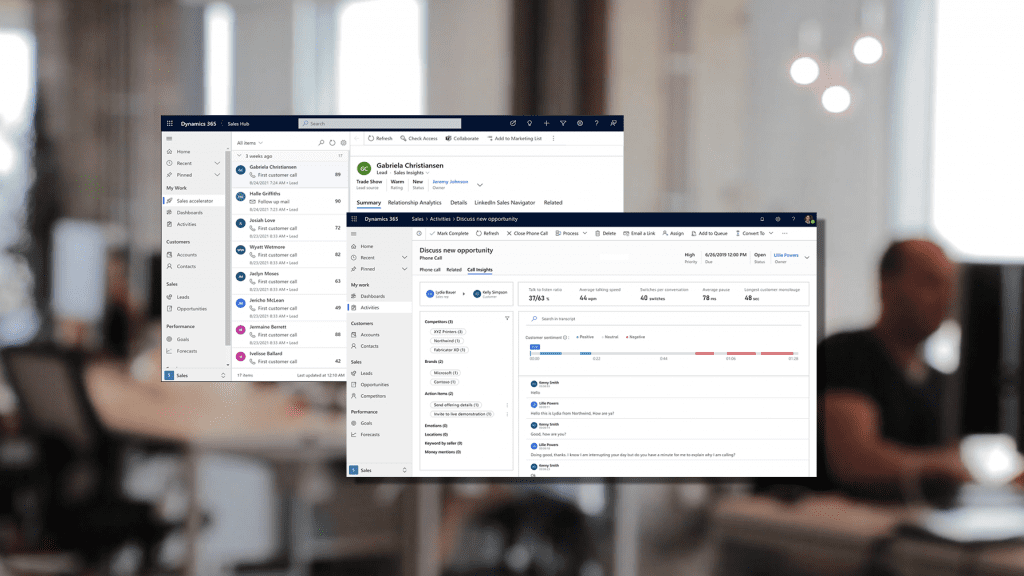1024x576 pixels.
Task: Click the search icon above the work list
Action: click(321, 143)
